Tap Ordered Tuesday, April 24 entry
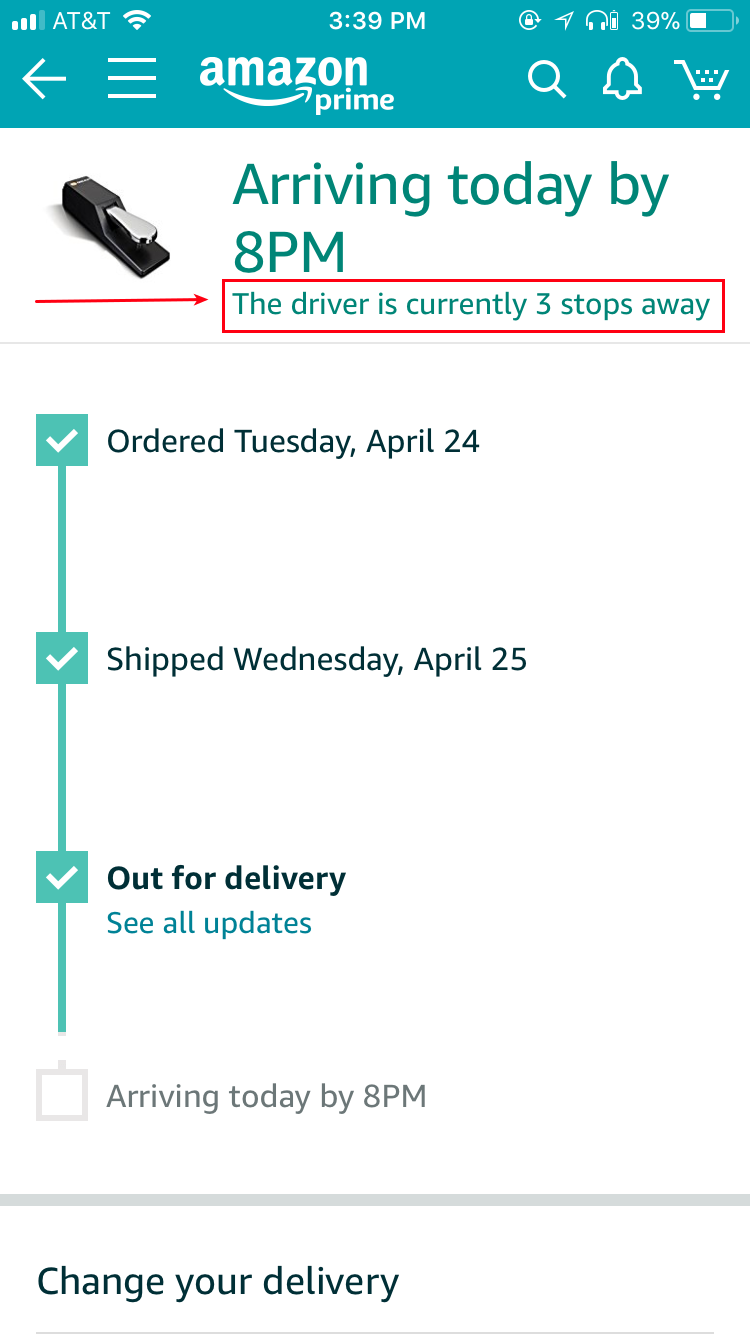Viewport: 750px width, 1334px height. click(293, 442)
